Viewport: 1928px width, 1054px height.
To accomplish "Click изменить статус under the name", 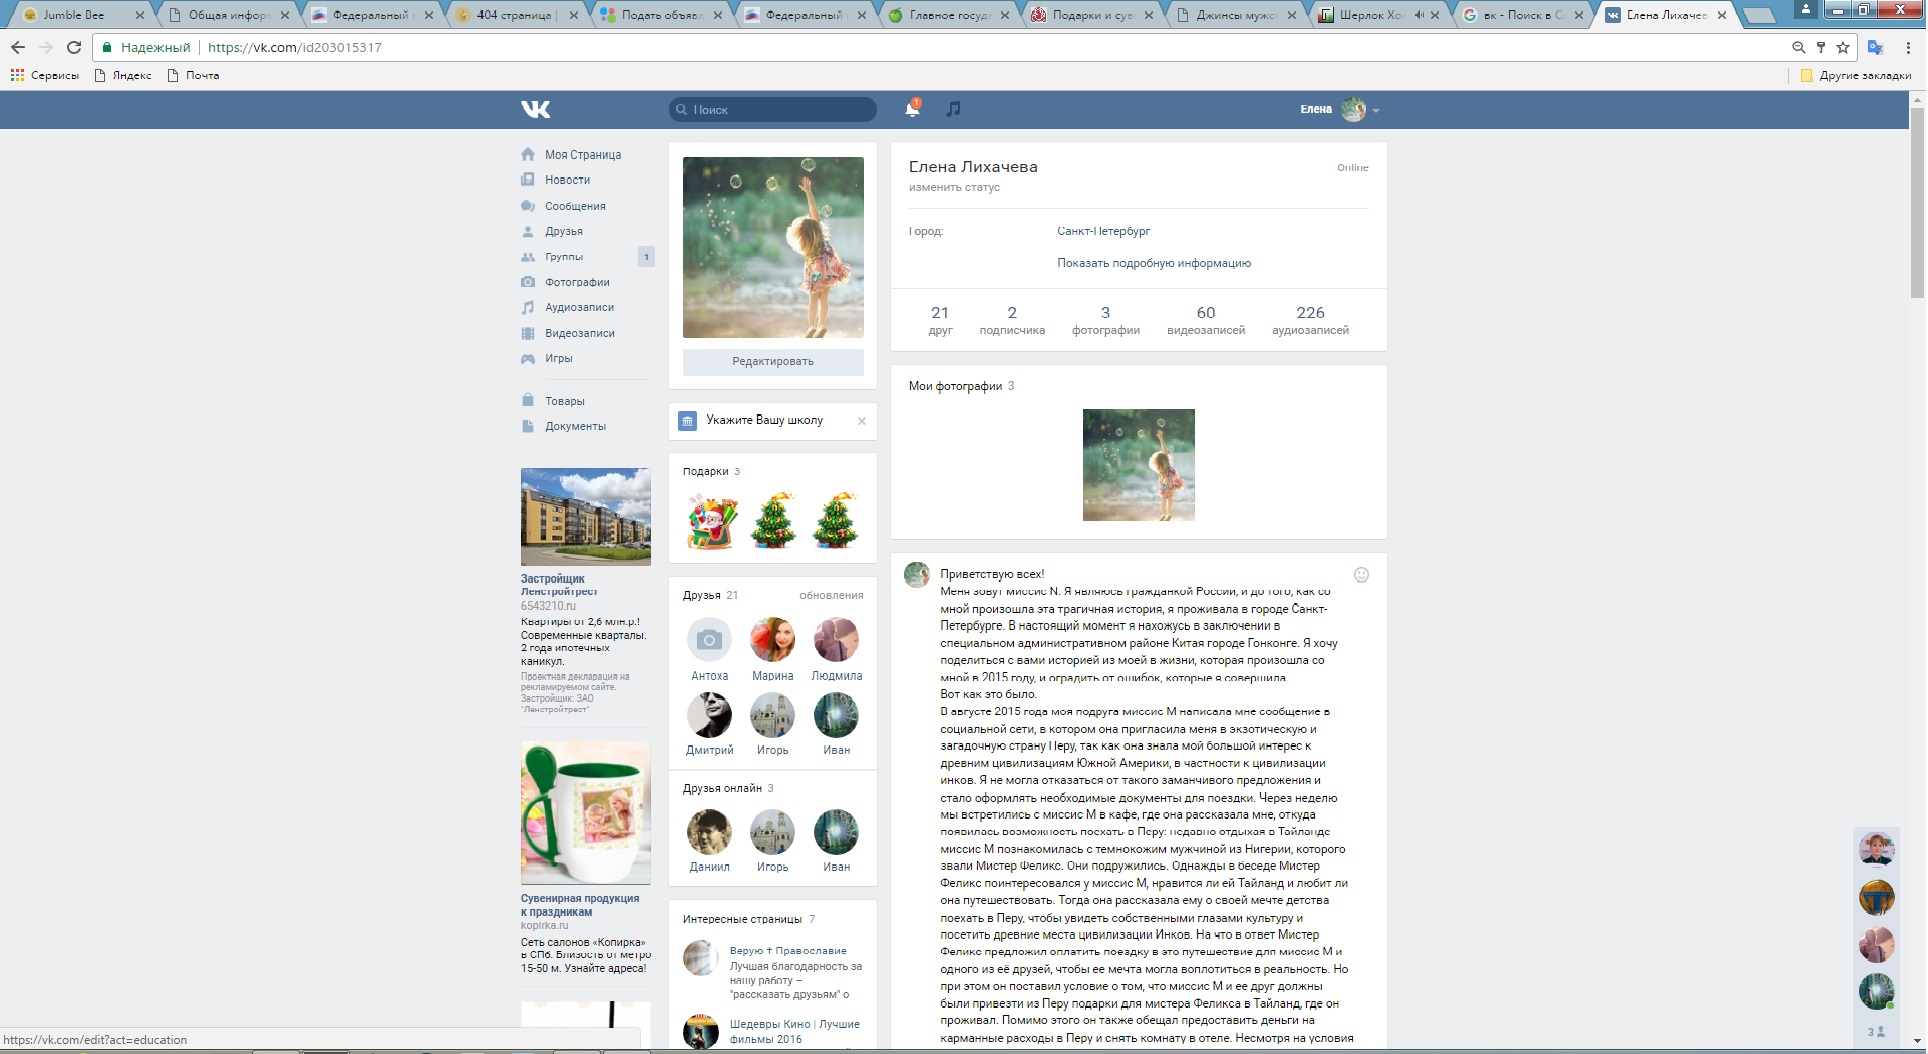I will click(x=954, y=187).
